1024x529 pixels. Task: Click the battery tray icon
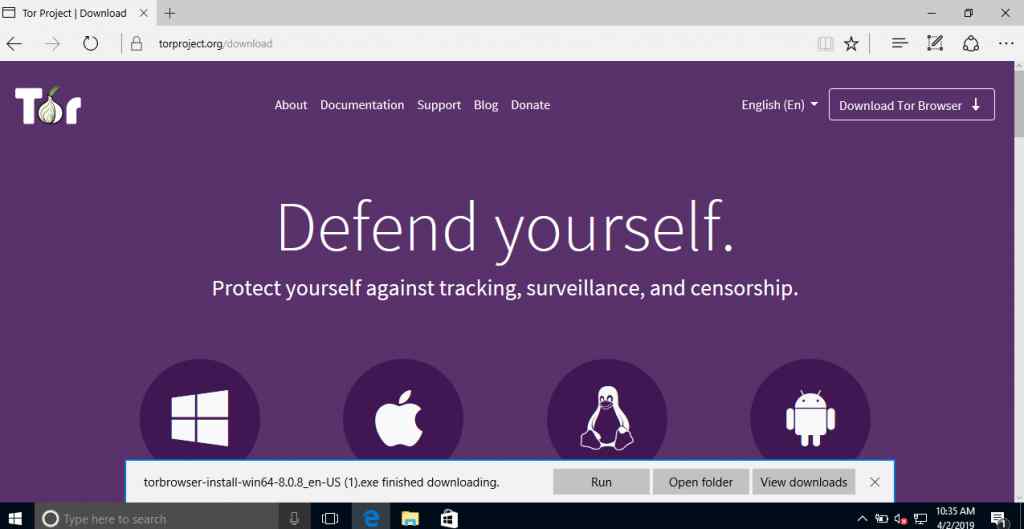[x=882, y=519]
